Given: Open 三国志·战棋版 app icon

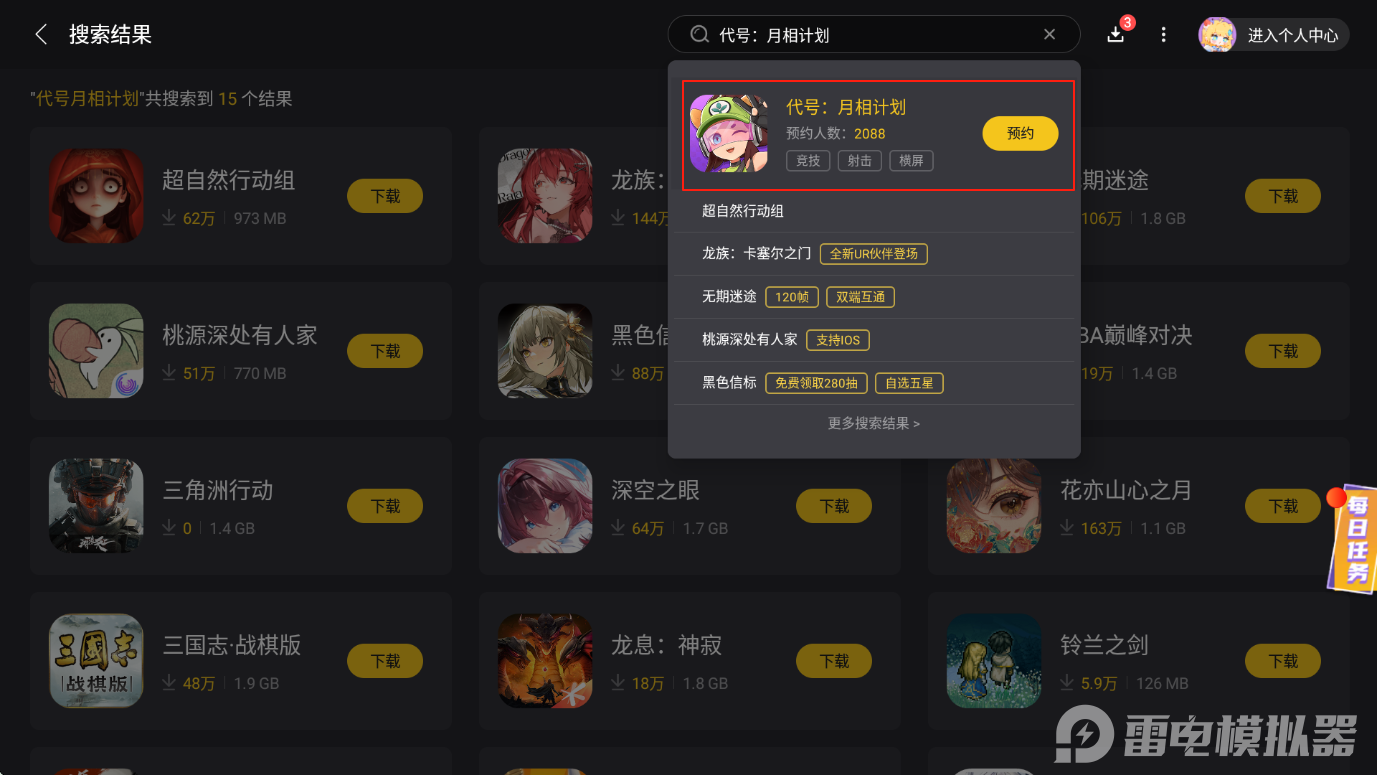Looking at the screenshot, I should coord(97,661).
